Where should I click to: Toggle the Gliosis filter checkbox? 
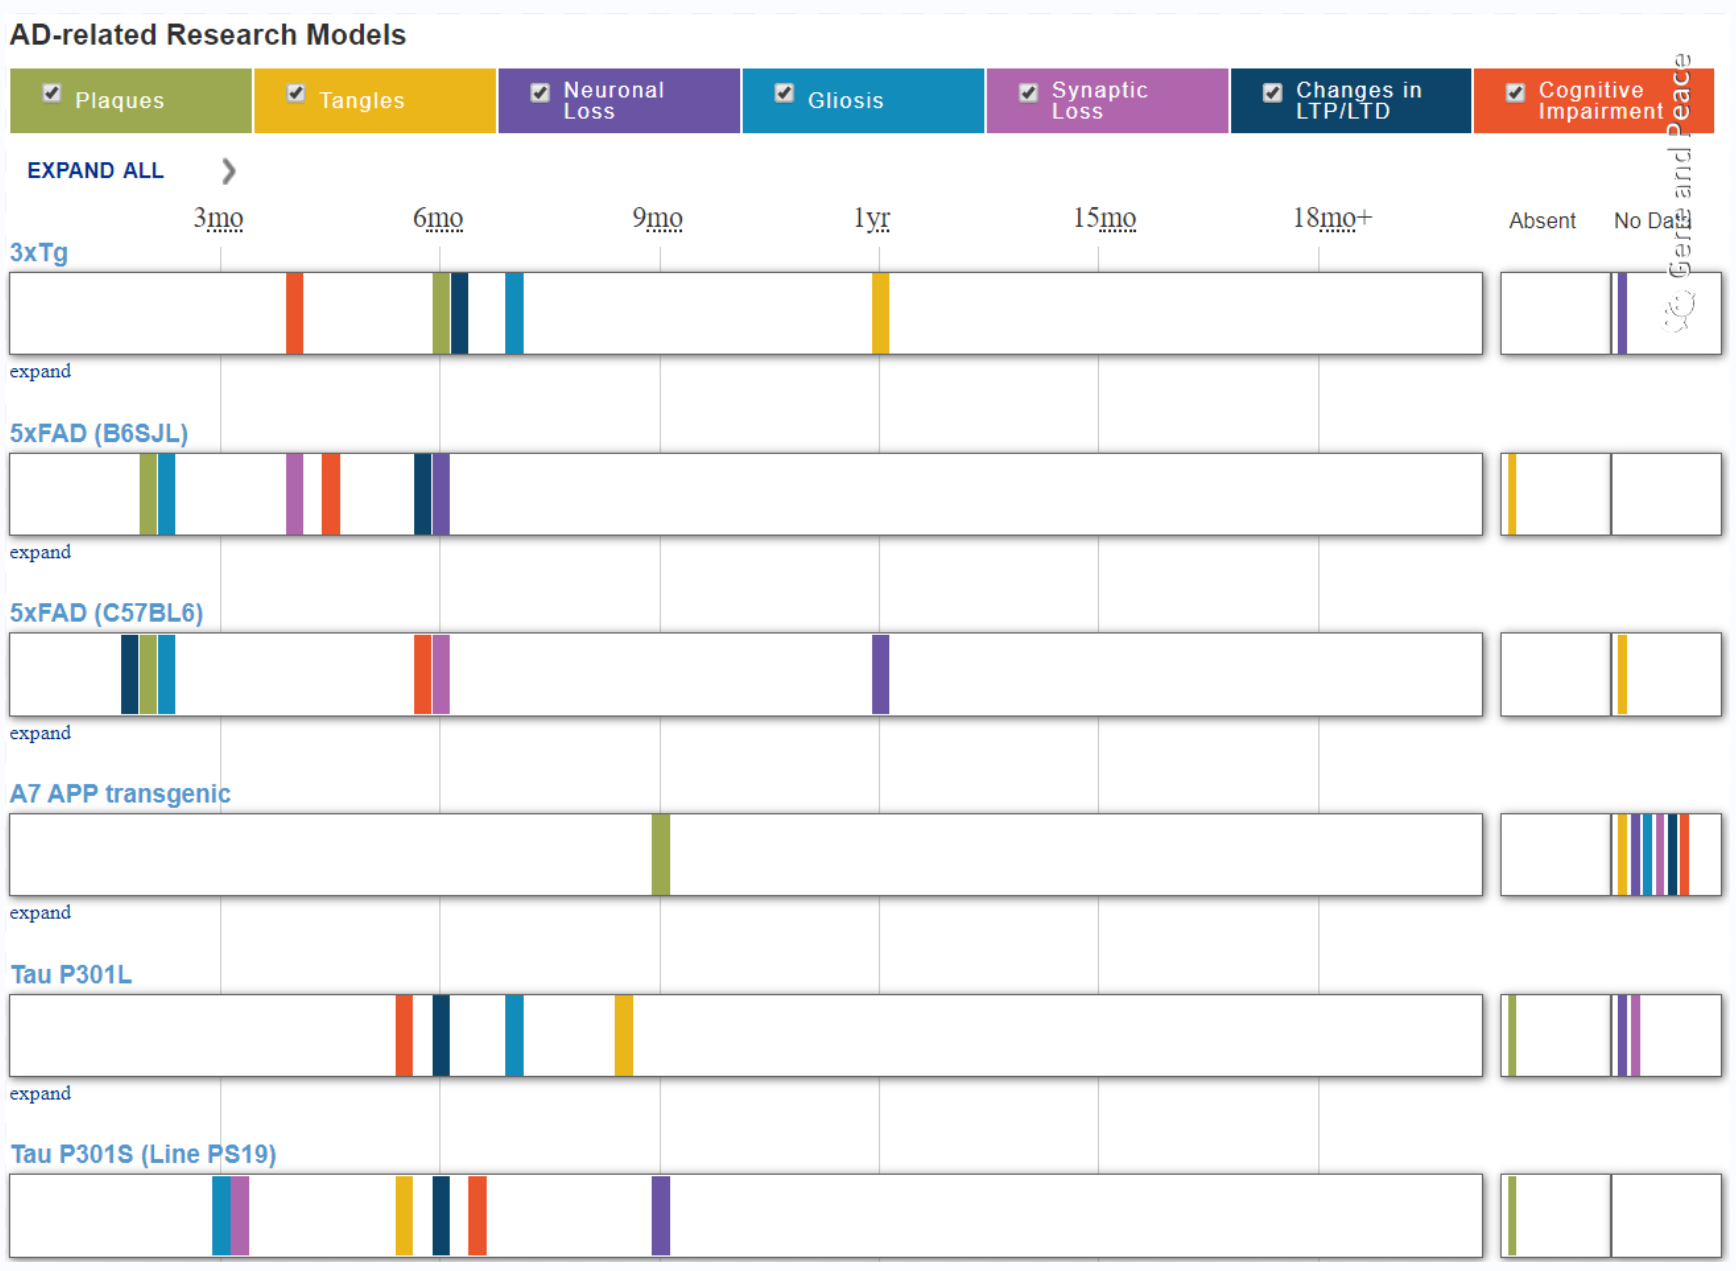click(784, 93)
